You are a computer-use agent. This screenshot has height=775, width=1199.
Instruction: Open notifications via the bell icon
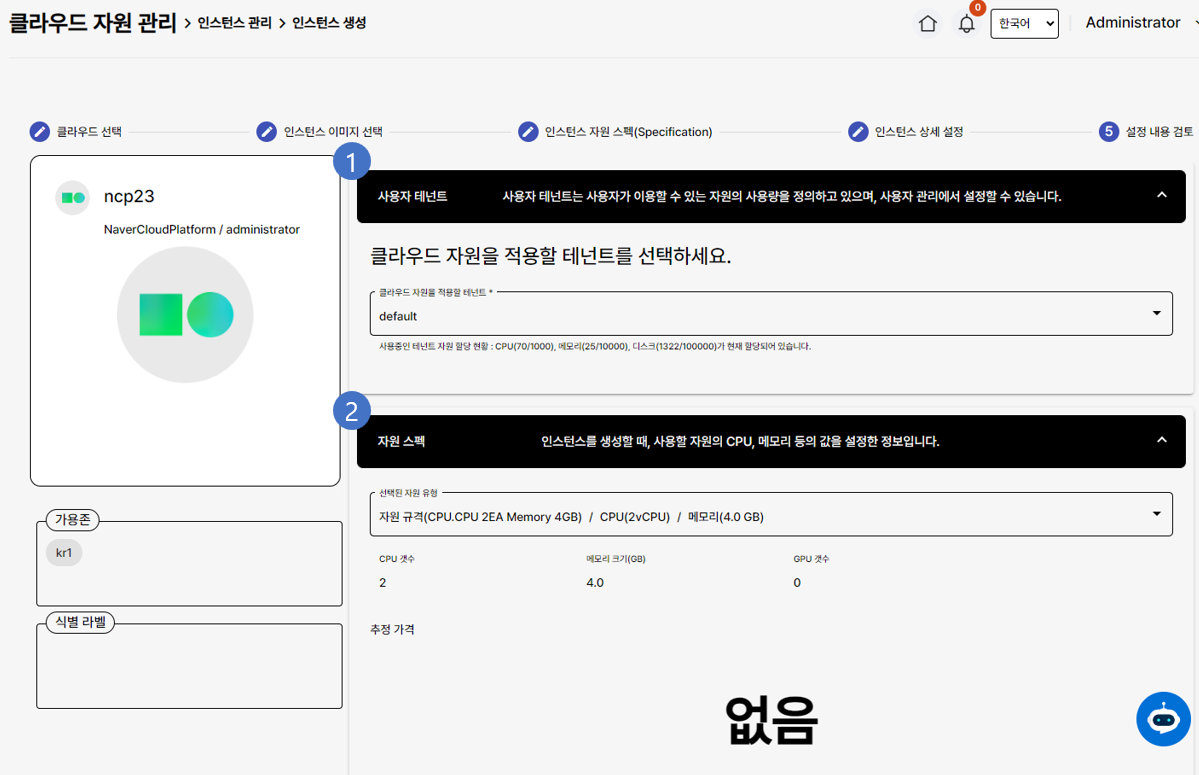point(966,23)
